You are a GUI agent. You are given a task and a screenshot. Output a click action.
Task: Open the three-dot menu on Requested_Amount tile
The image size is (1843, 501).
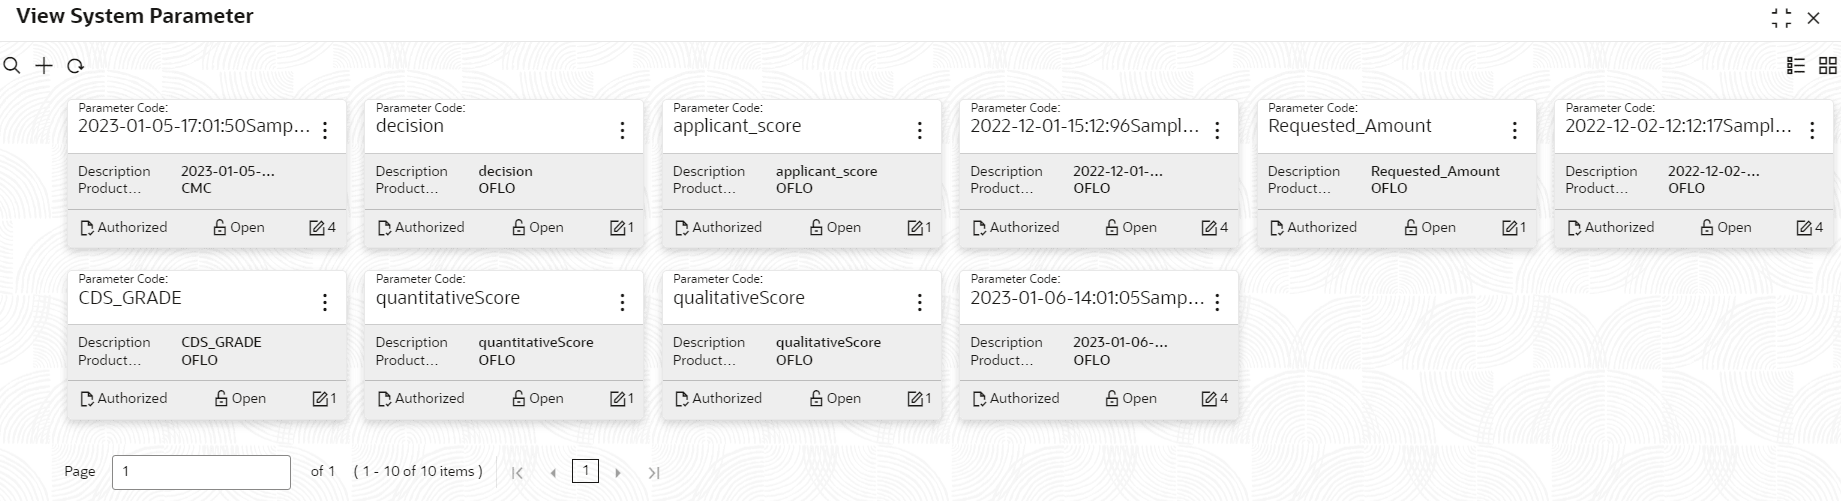coord(1514,130)
